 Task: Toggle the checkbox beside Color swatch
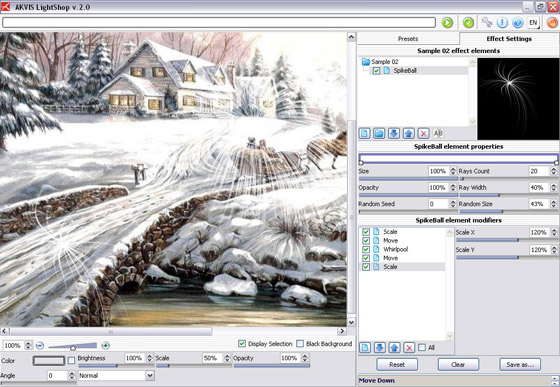(x=71, y=361)
